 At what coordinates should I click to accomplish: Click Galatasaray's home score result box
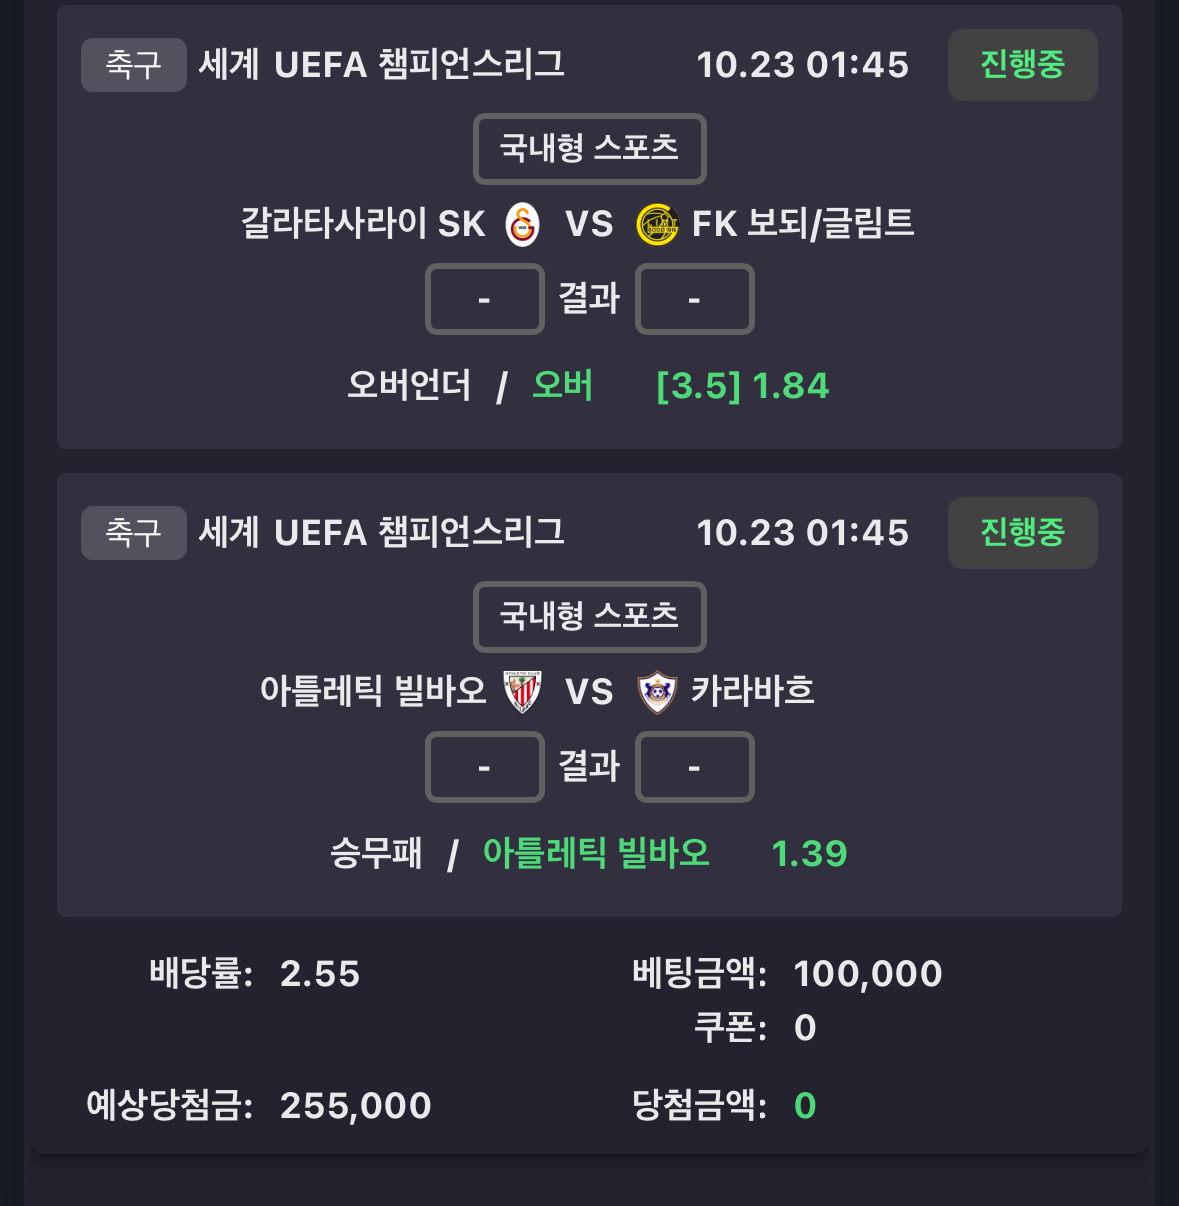click(485, 299)
